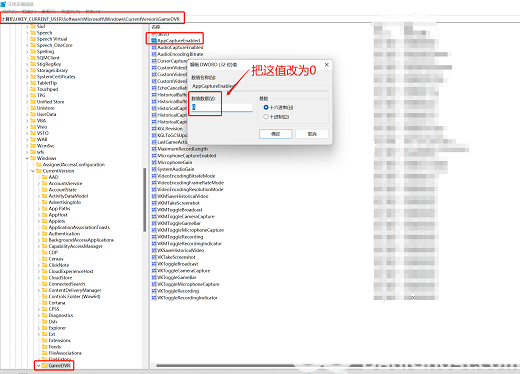Click the value name field showing AppCaptureEnabled
Screen dimensions: 520x374
pyautogui.click(x=260, y=86)
